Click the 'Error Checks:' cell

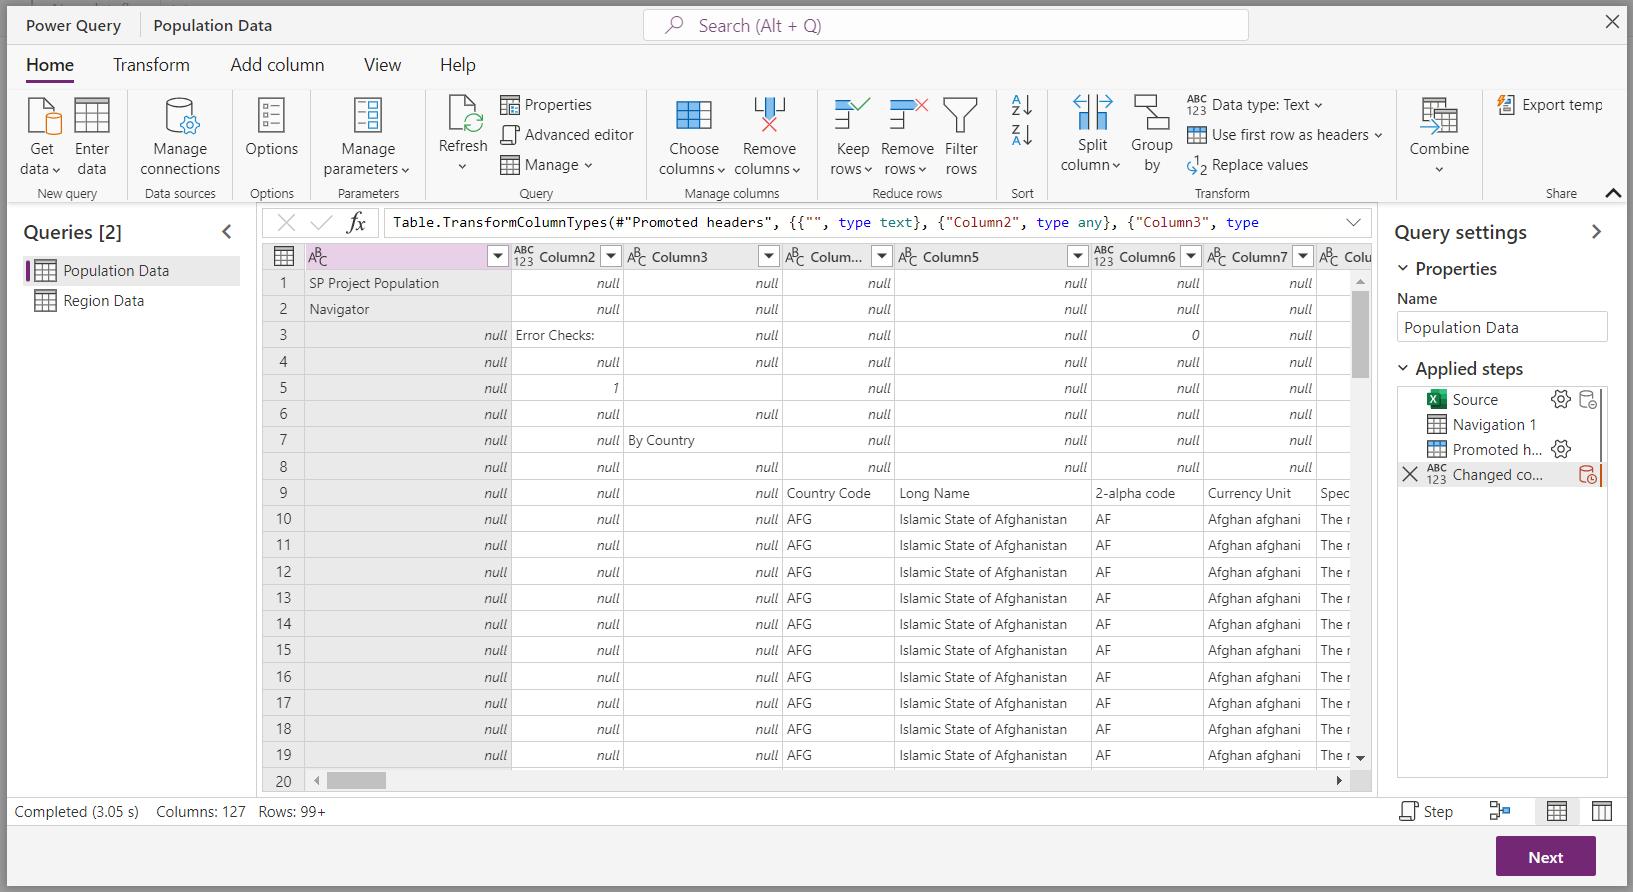(x=567, y=336)
